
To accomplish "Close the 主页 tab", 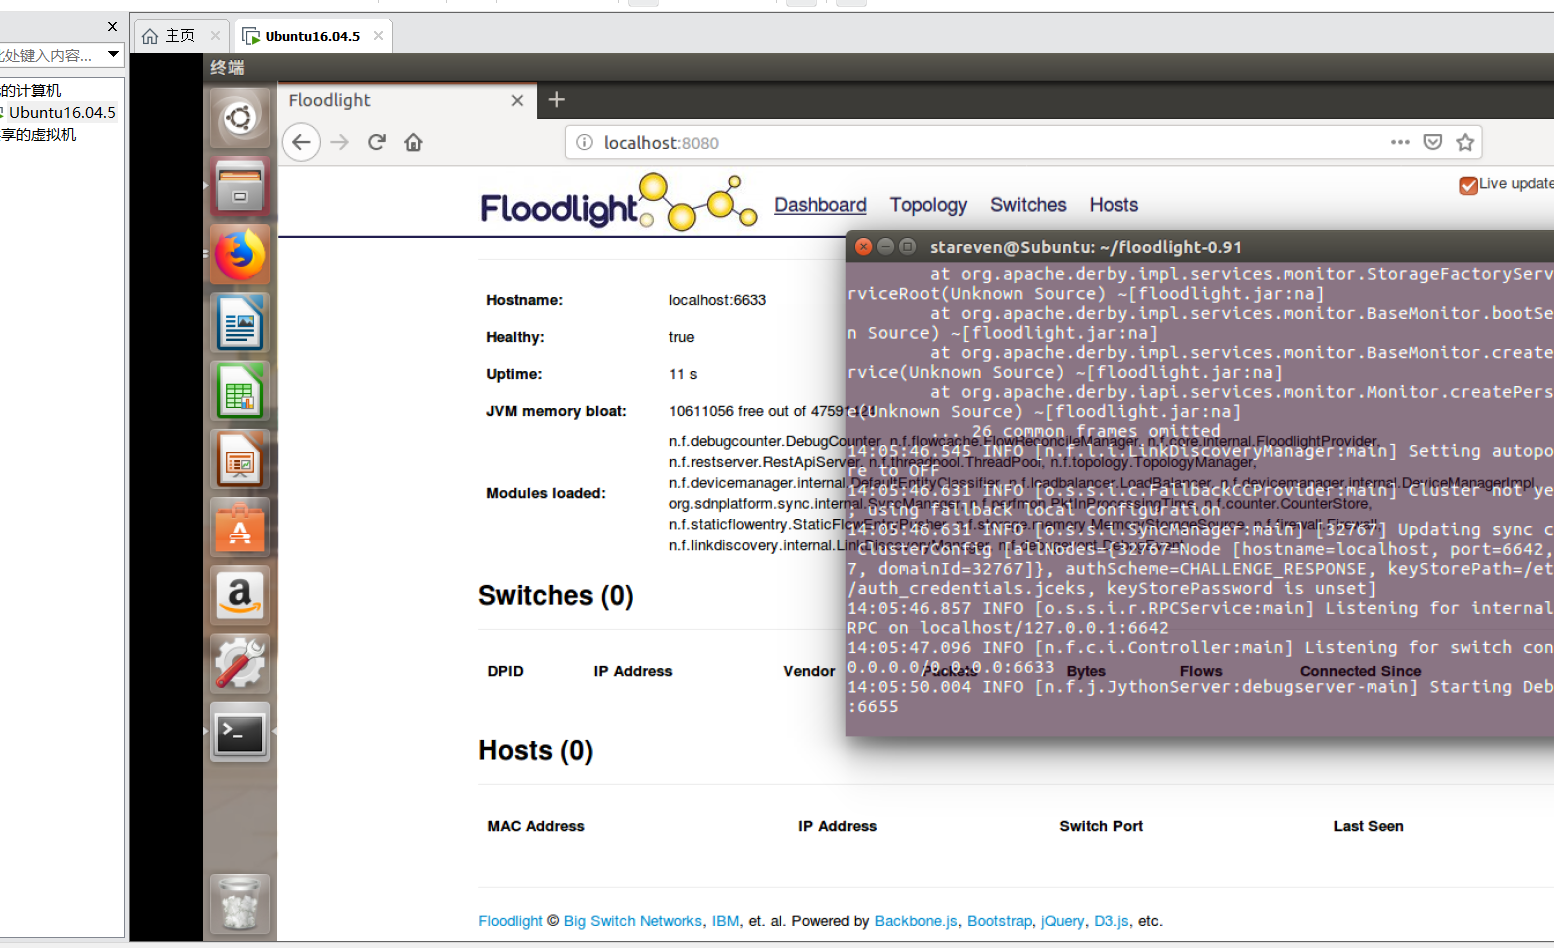I will [215, 36].
